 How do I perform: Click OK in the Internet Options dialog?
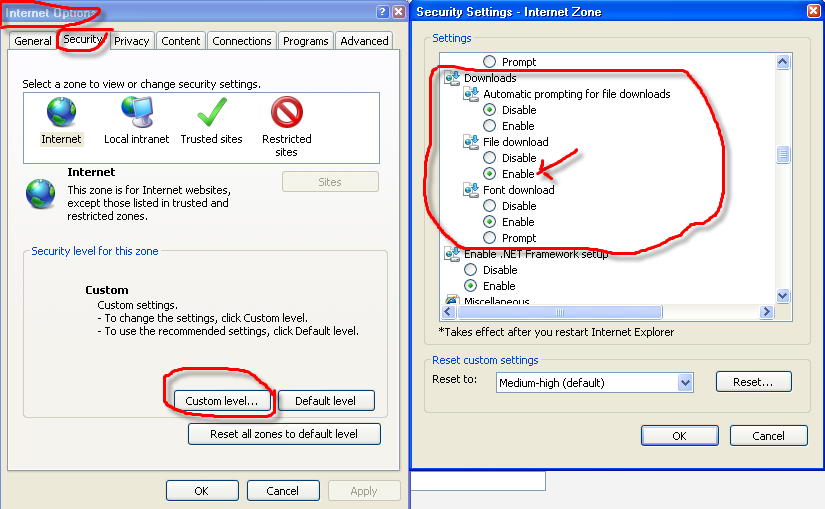pyautogui.click(x=202, y=491)
